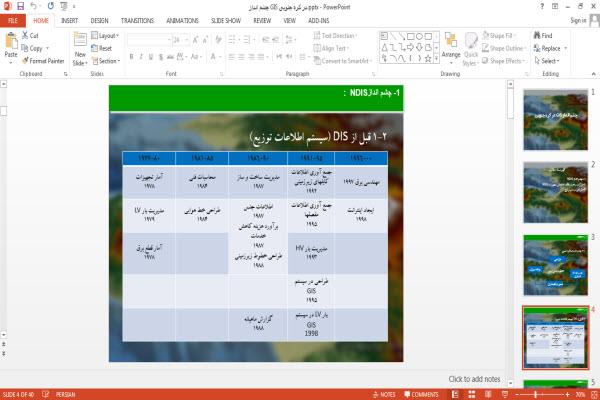Start Slide Show from status bar
Image resolution: width=600 pixels, height=400 pixels.
pos(505,394)
